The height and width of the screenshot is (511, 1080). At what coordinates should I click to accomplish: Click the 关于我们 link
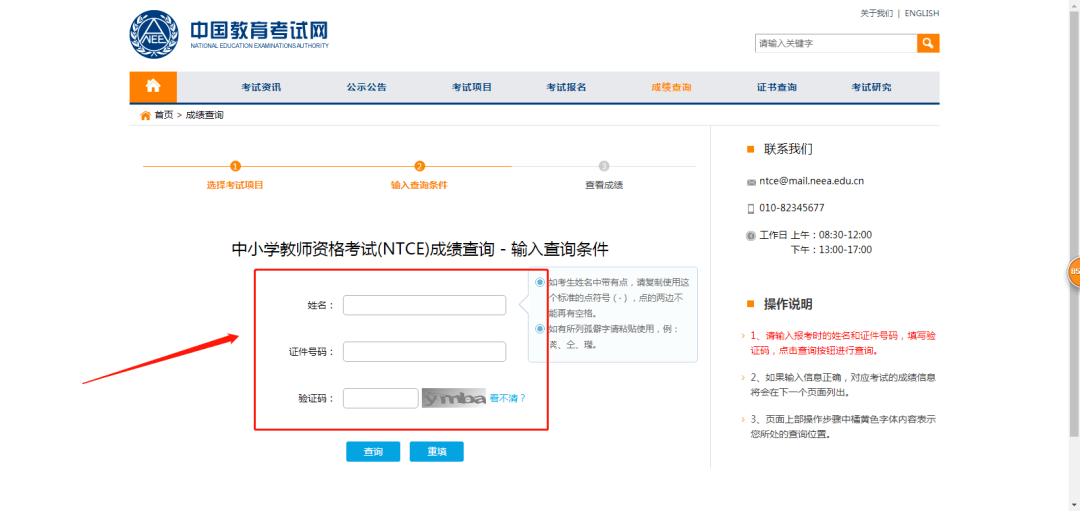click(876, 13)
